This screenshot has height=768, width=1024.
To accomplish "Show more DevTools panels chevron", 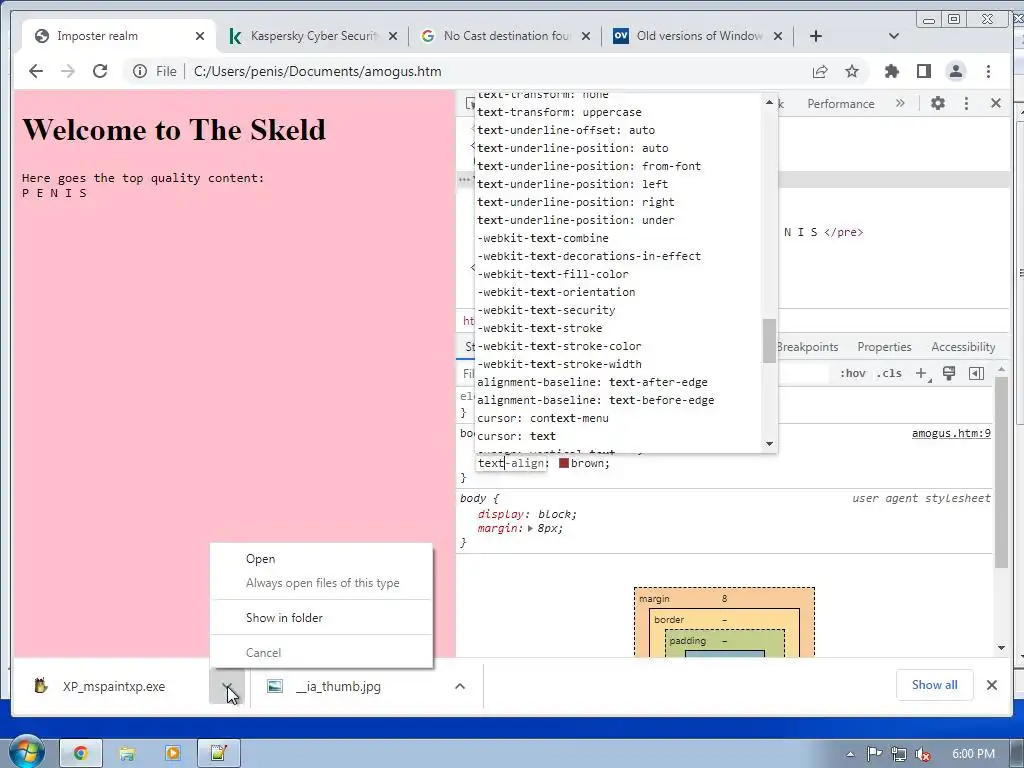I will click(x=900, y=103).
